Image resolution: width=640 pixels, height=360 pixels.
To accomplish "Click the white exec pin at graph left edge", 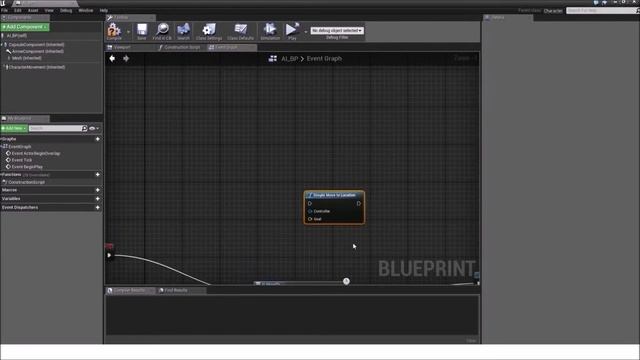I will [x=109, y=256].
